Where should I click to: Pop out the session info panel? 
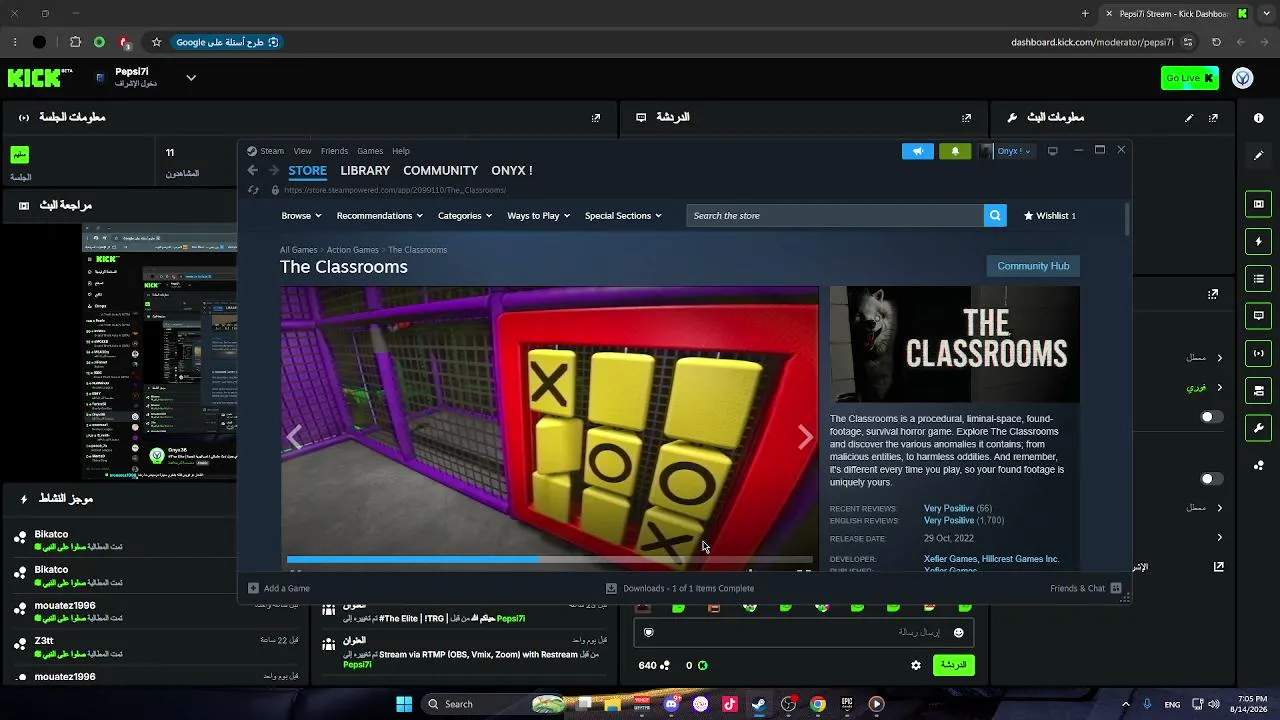click(x=596, y=118)
